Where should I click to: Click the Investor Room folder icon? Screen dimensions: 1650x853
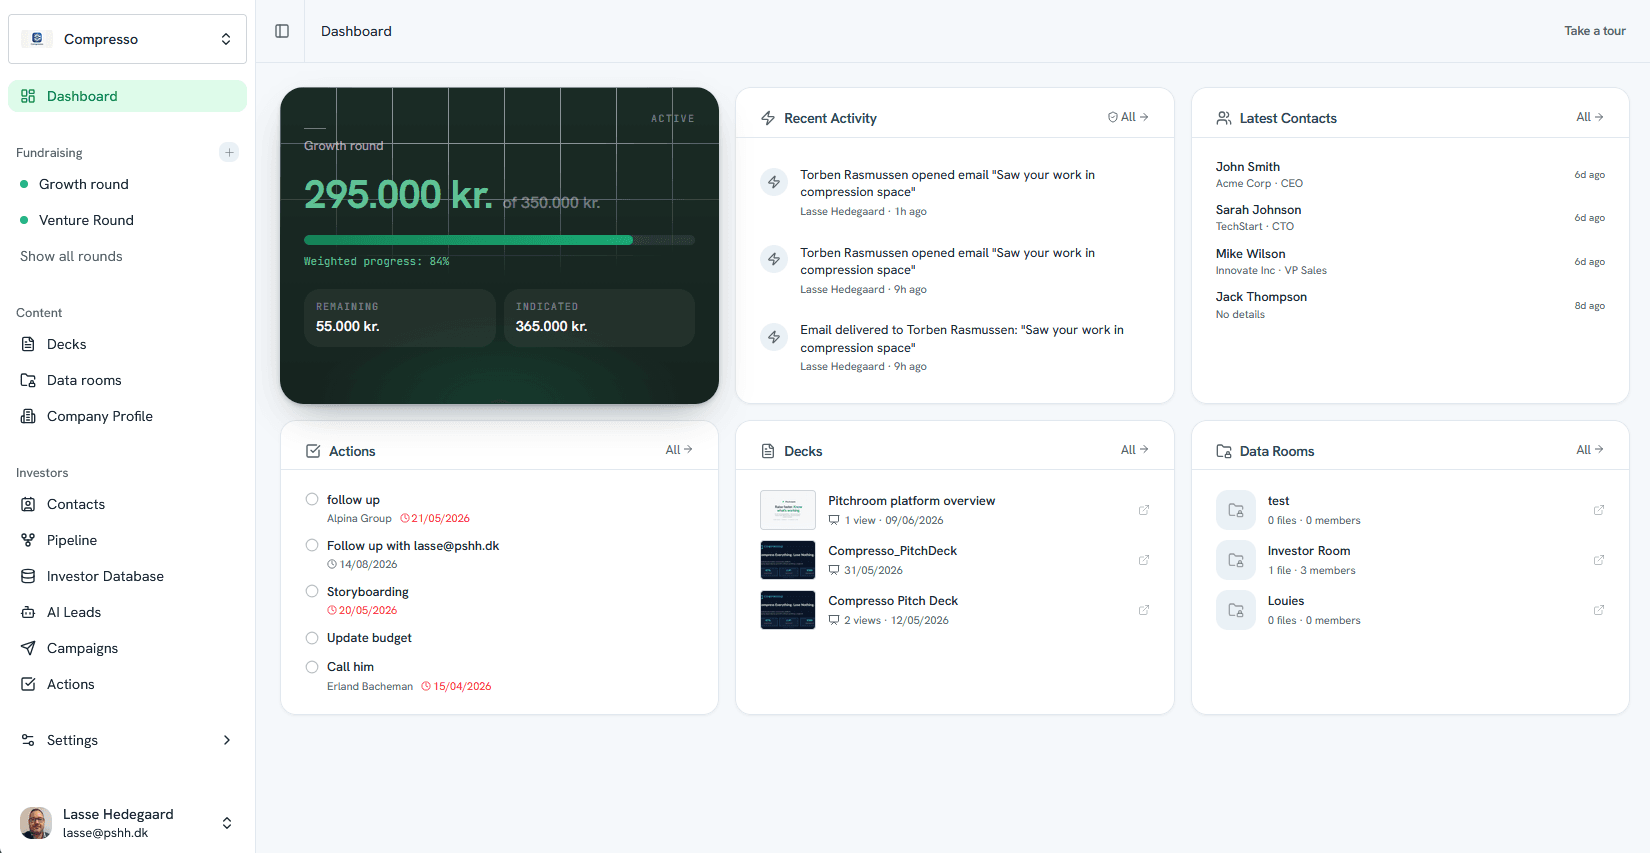pos(1236,560)
